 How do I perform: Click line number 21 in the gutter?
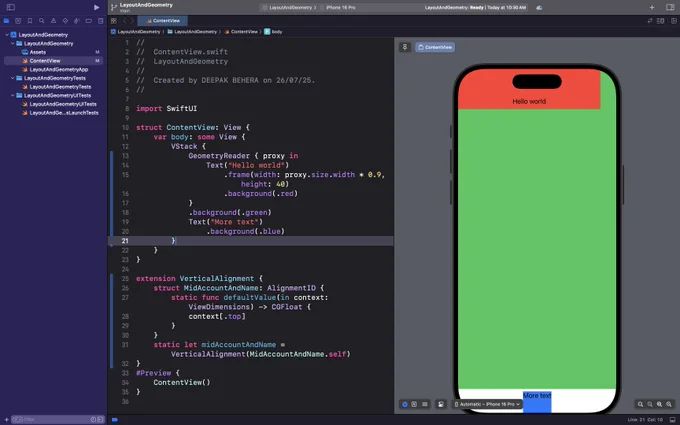click(125, 241)
